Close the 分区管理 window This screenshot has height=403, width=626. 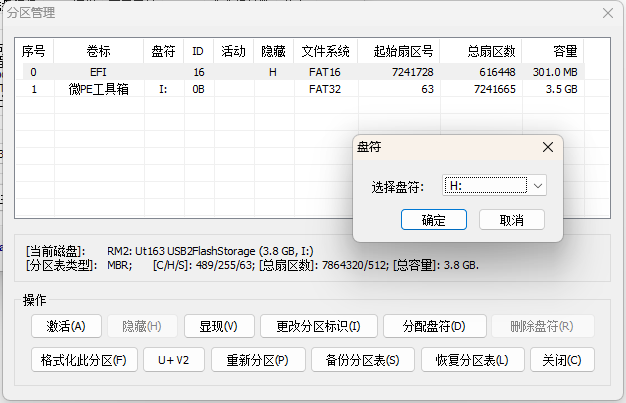[607, 13]
